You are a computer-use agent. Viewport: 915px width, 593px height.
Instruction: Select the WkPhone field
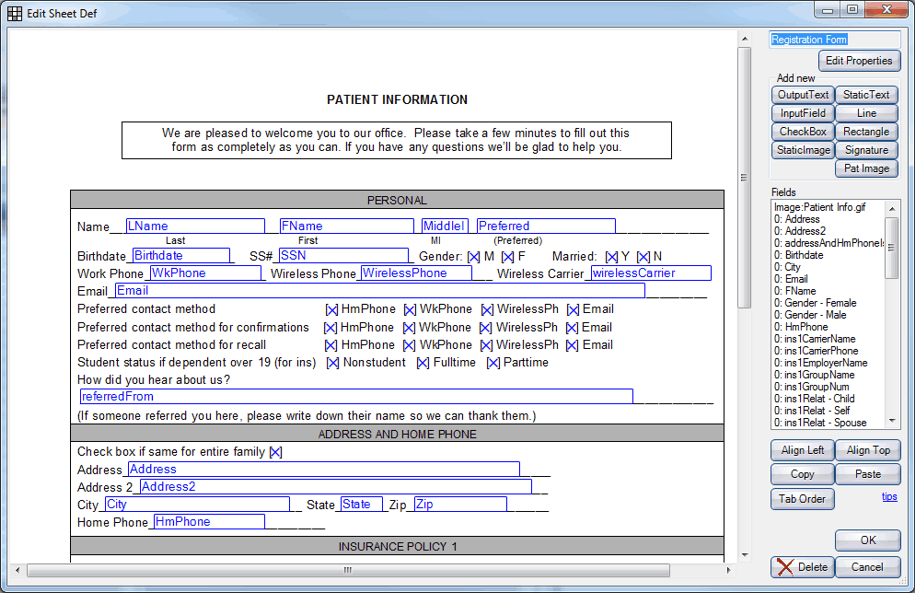tap(205, 273)
